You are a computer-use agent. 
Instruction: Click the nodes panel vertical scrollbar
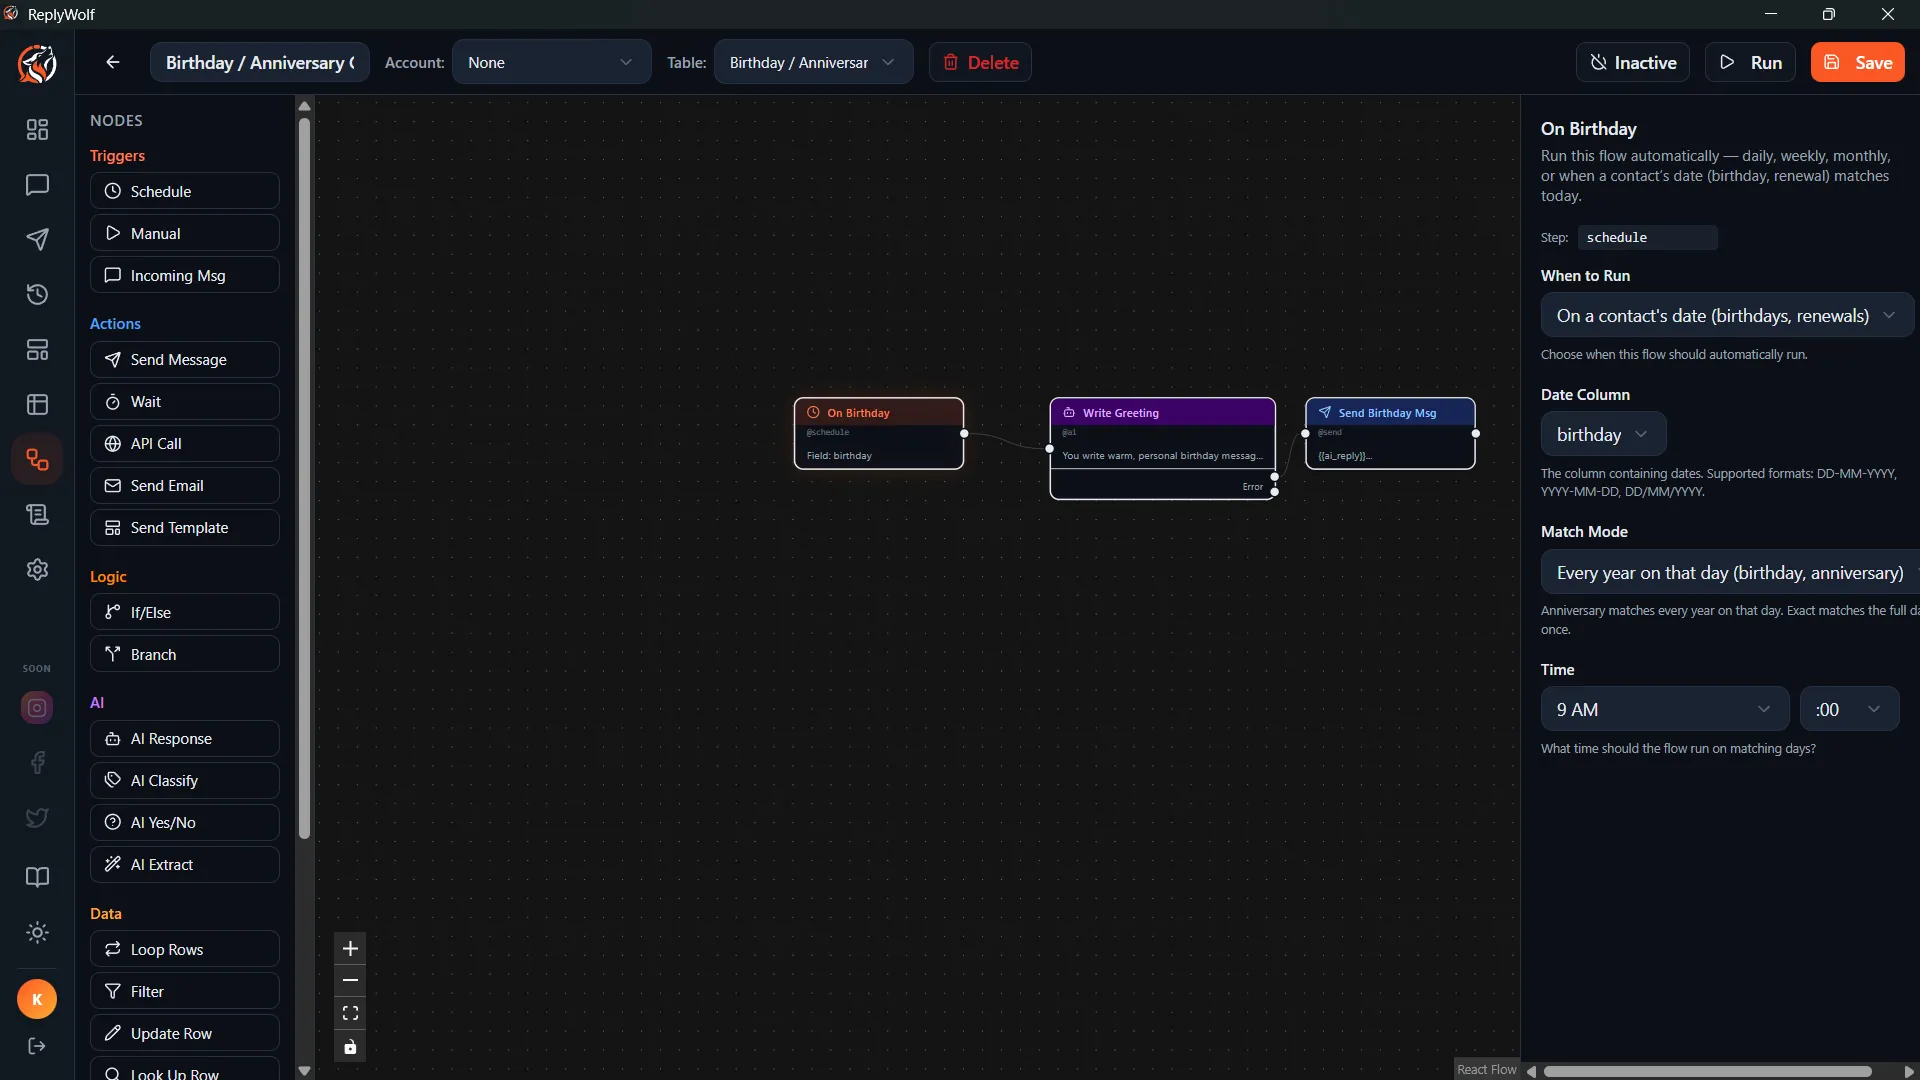click(x=304, y=478)
